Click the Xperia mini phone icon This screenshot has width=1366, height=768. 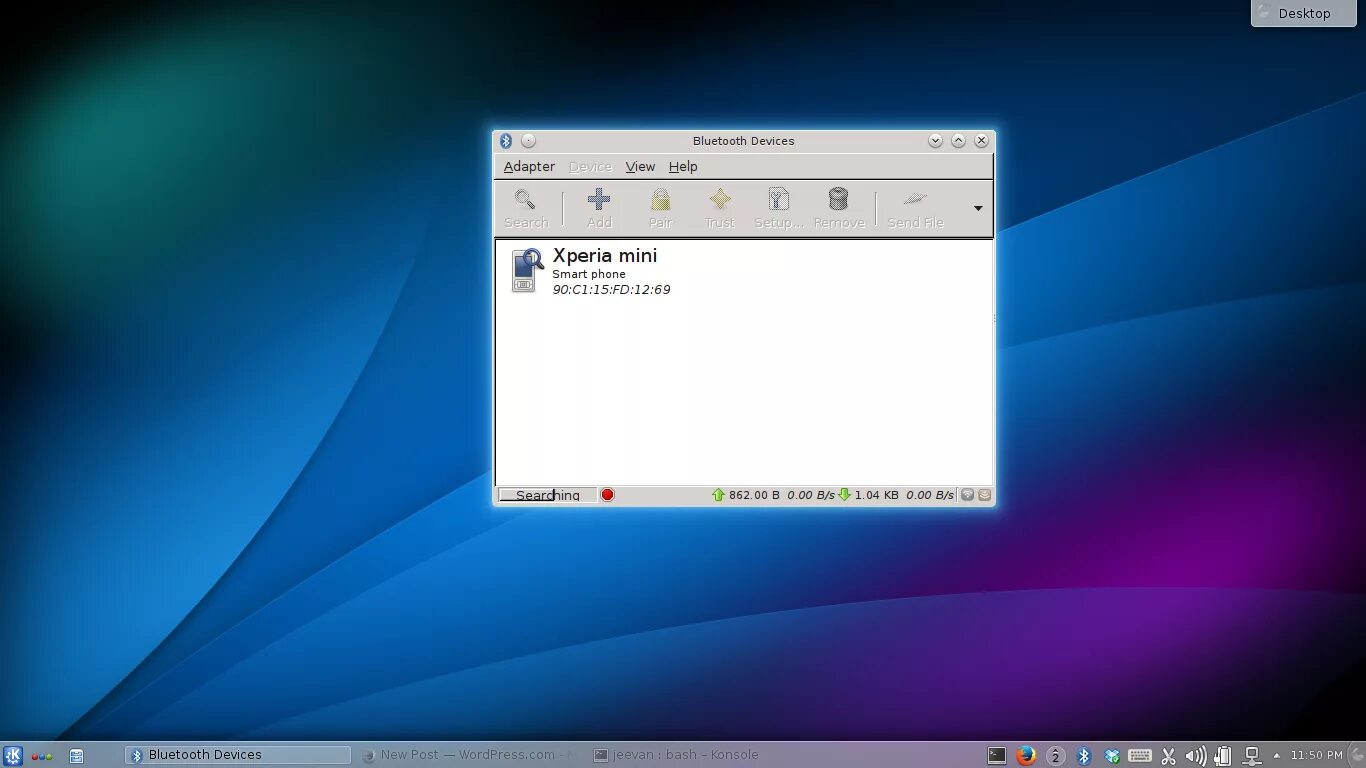tap(527, 270)
